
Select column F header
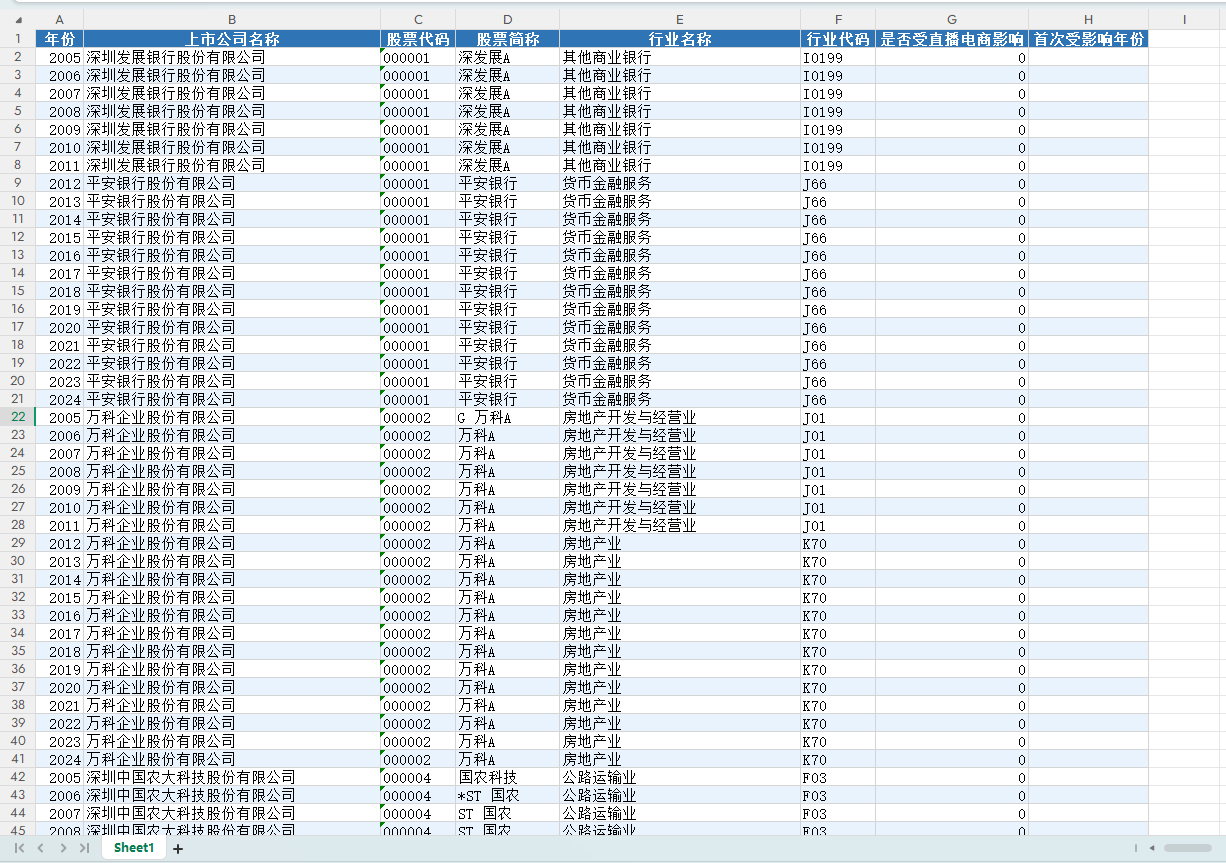tap(838, 20)
